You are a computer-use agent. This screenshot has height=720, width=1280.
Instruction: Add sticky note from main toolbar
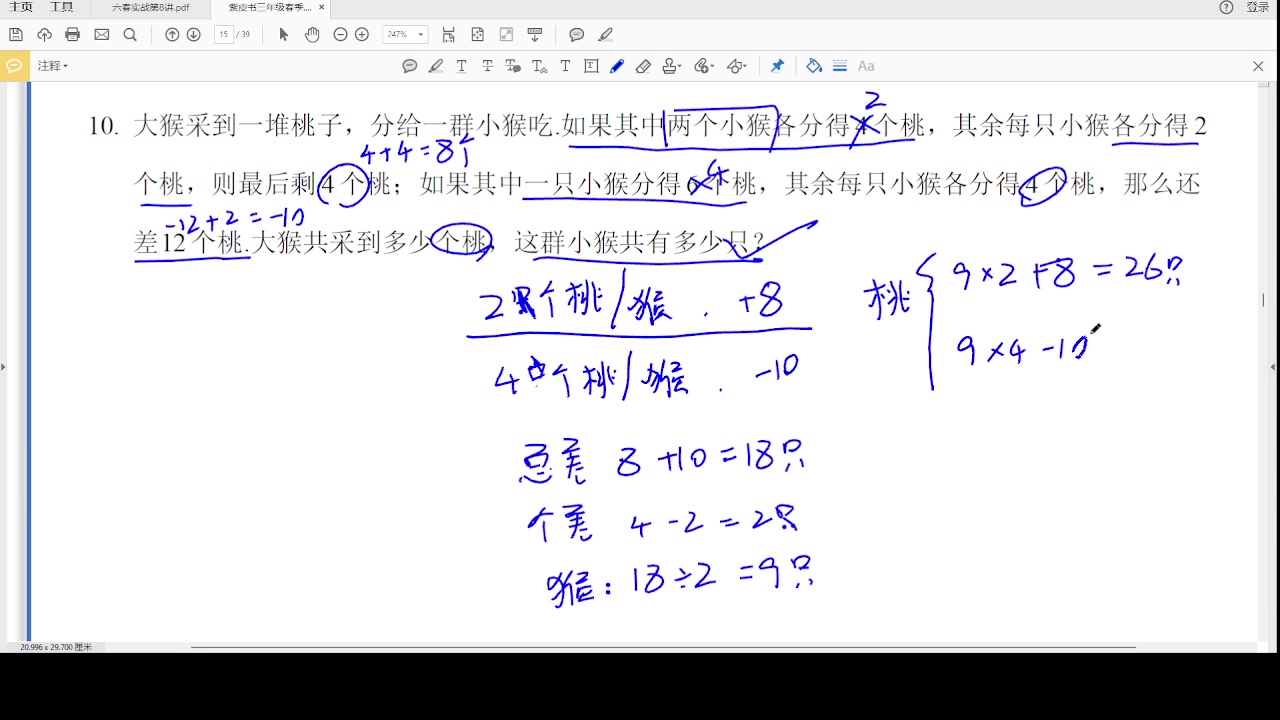coord(577,35)
